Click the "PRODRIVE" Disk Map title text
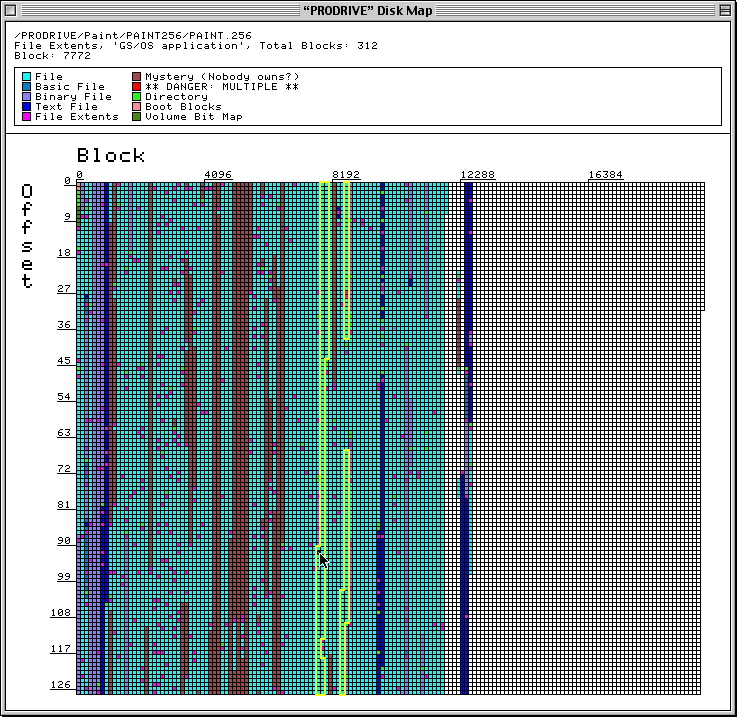737x717 pixels. pos(368,11)
